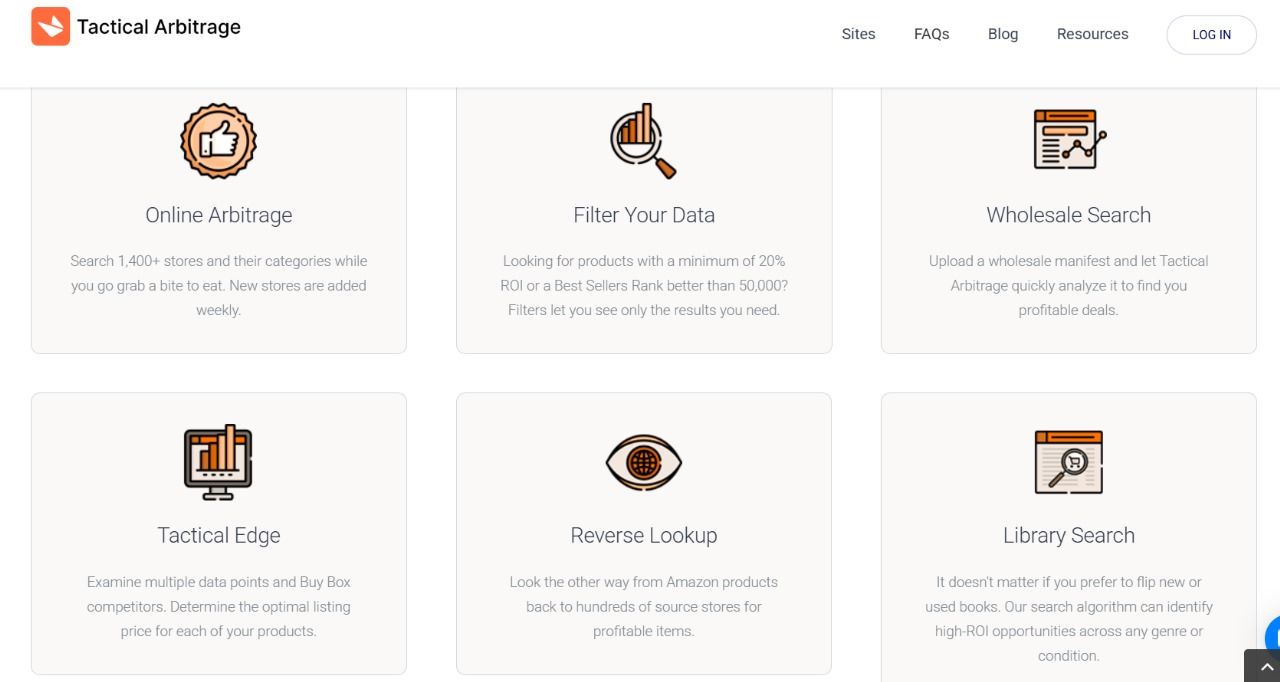Click the Tactical Arbitrage brand name

(x=159, y=27)
